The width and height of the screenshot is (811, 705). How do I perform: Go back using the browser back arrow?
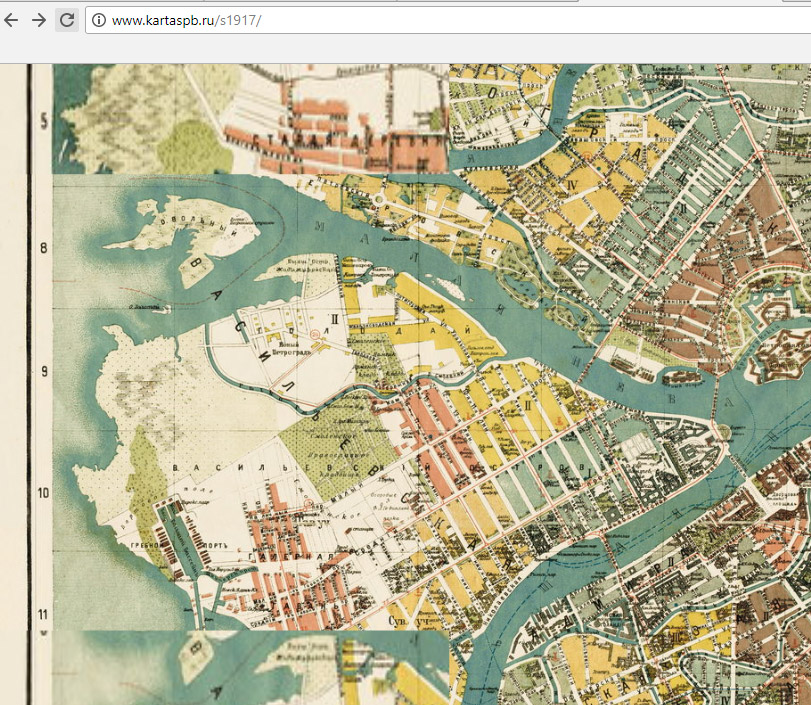click(x=11, y=20)
